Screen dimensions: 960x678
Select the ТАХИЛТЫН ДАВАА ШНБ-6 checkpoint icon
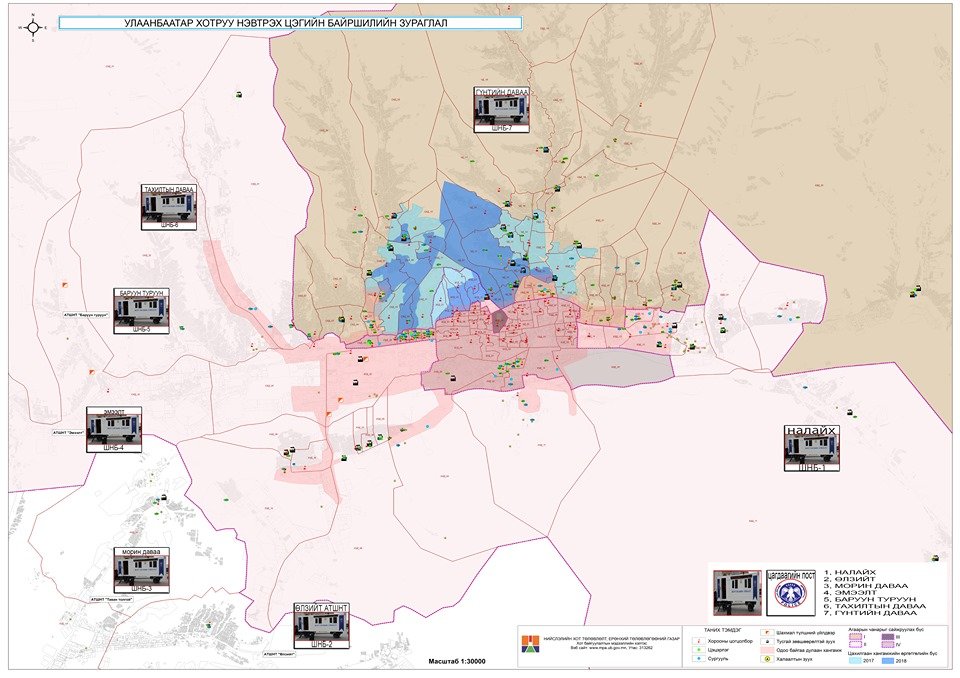coord(169,207)
